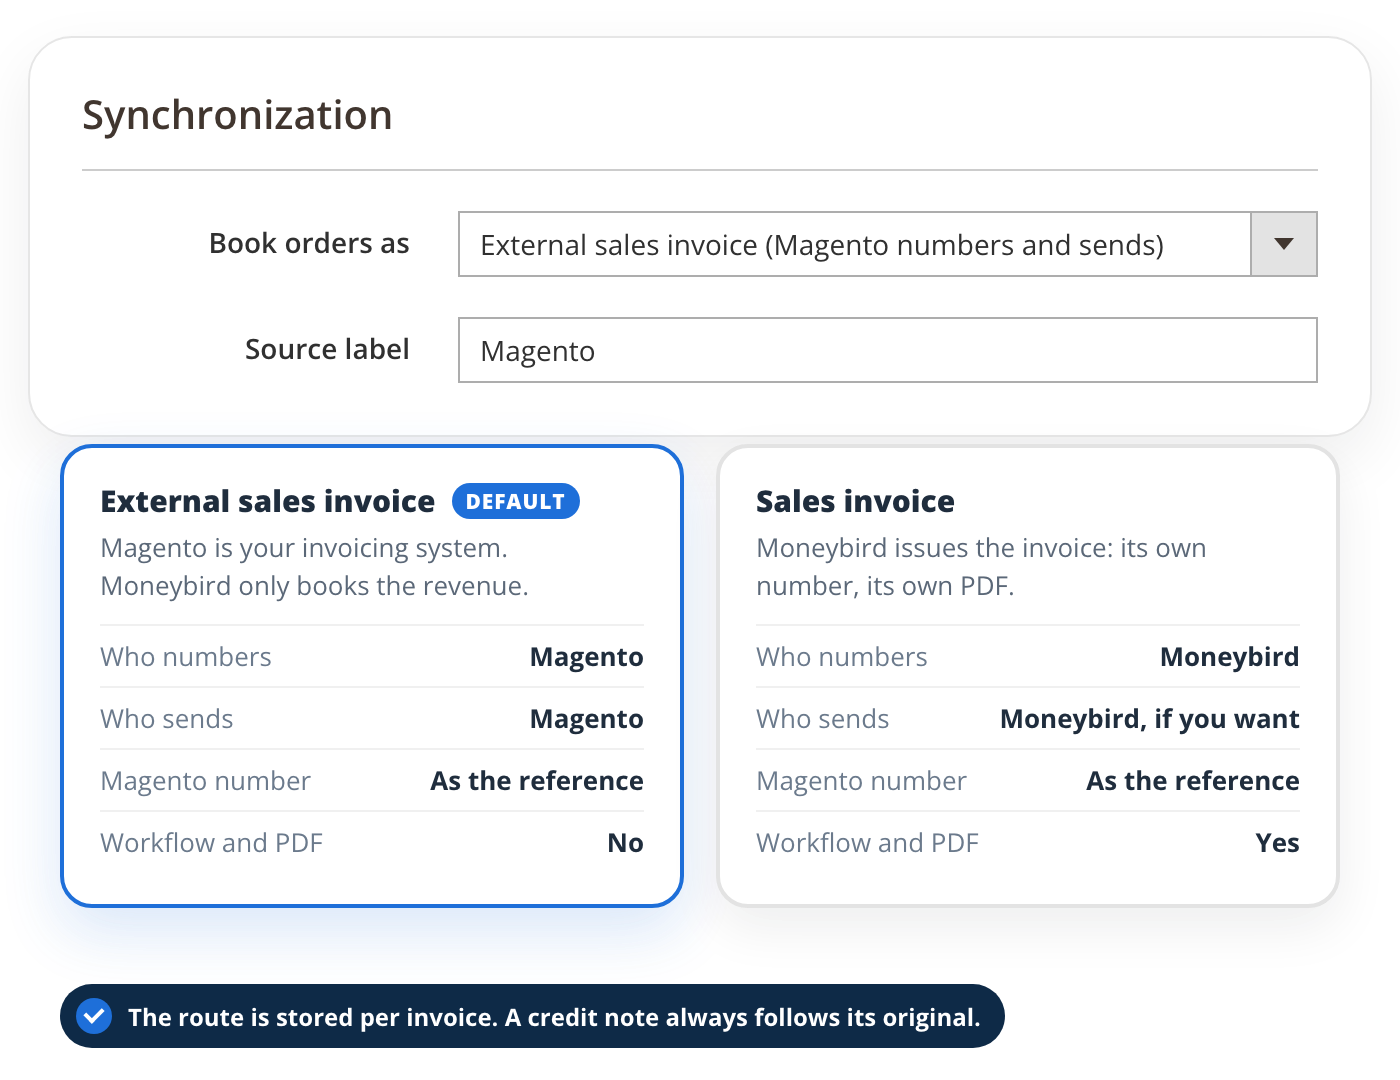Click the blue checkmark icon in the banner

tap(94, 1017)
